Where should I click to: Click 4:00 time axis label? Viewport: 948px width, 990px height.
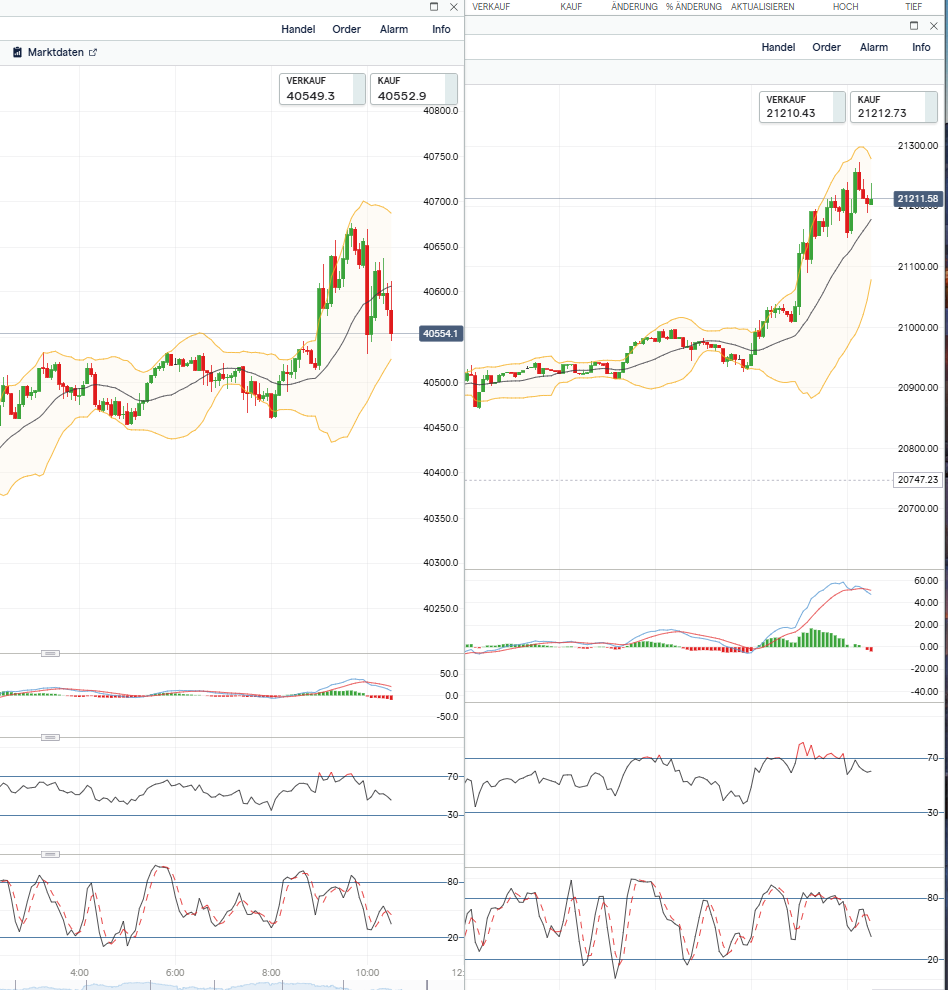tap(80, 973)
